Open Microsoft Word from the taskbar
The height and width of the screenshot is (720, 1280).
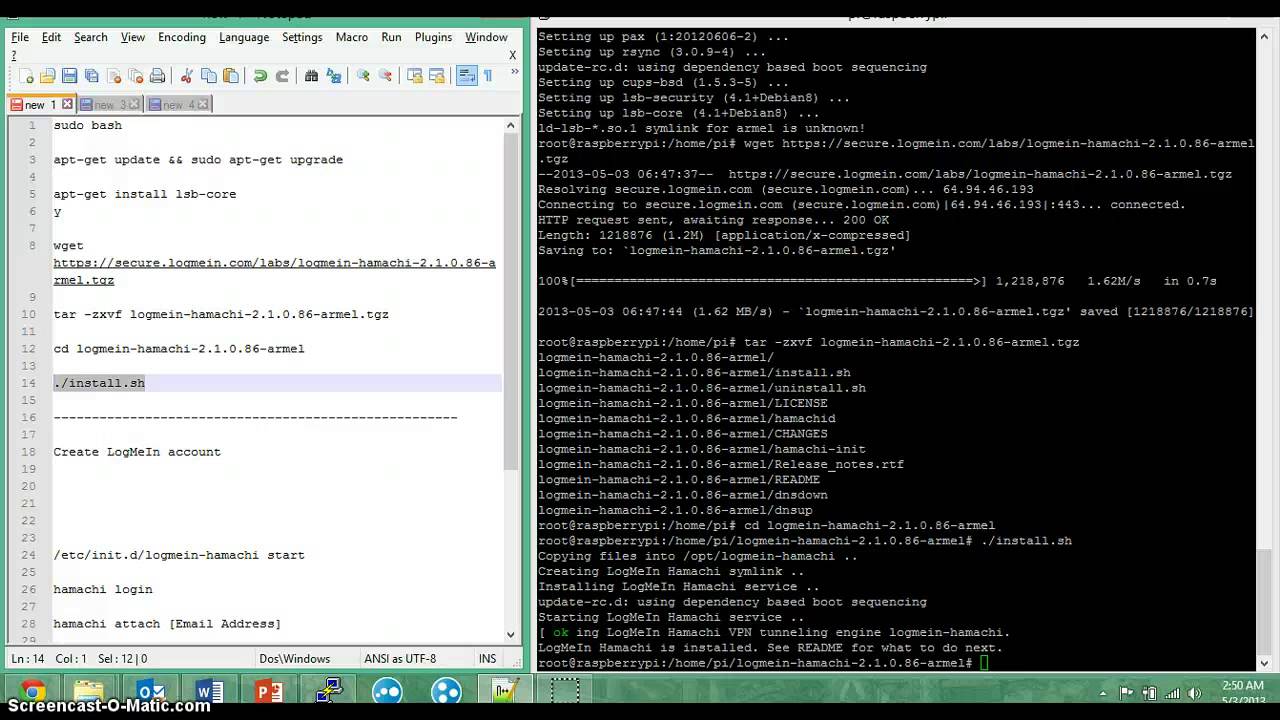(x=209, y=692)
